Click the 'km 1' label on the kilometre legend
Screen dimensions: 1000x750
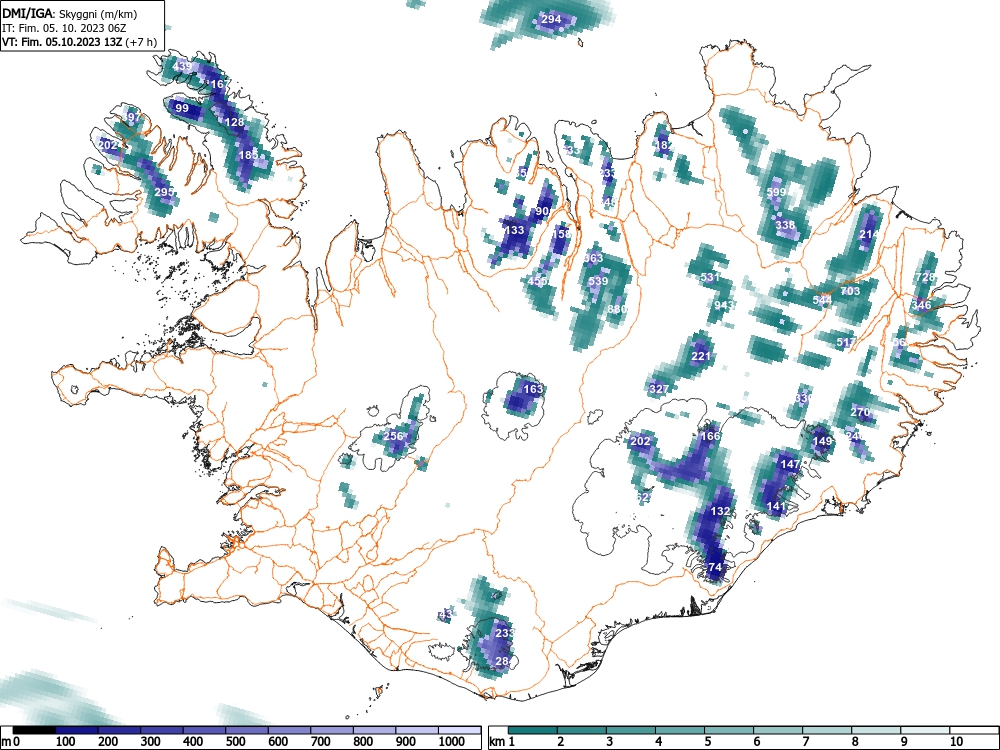501,742
